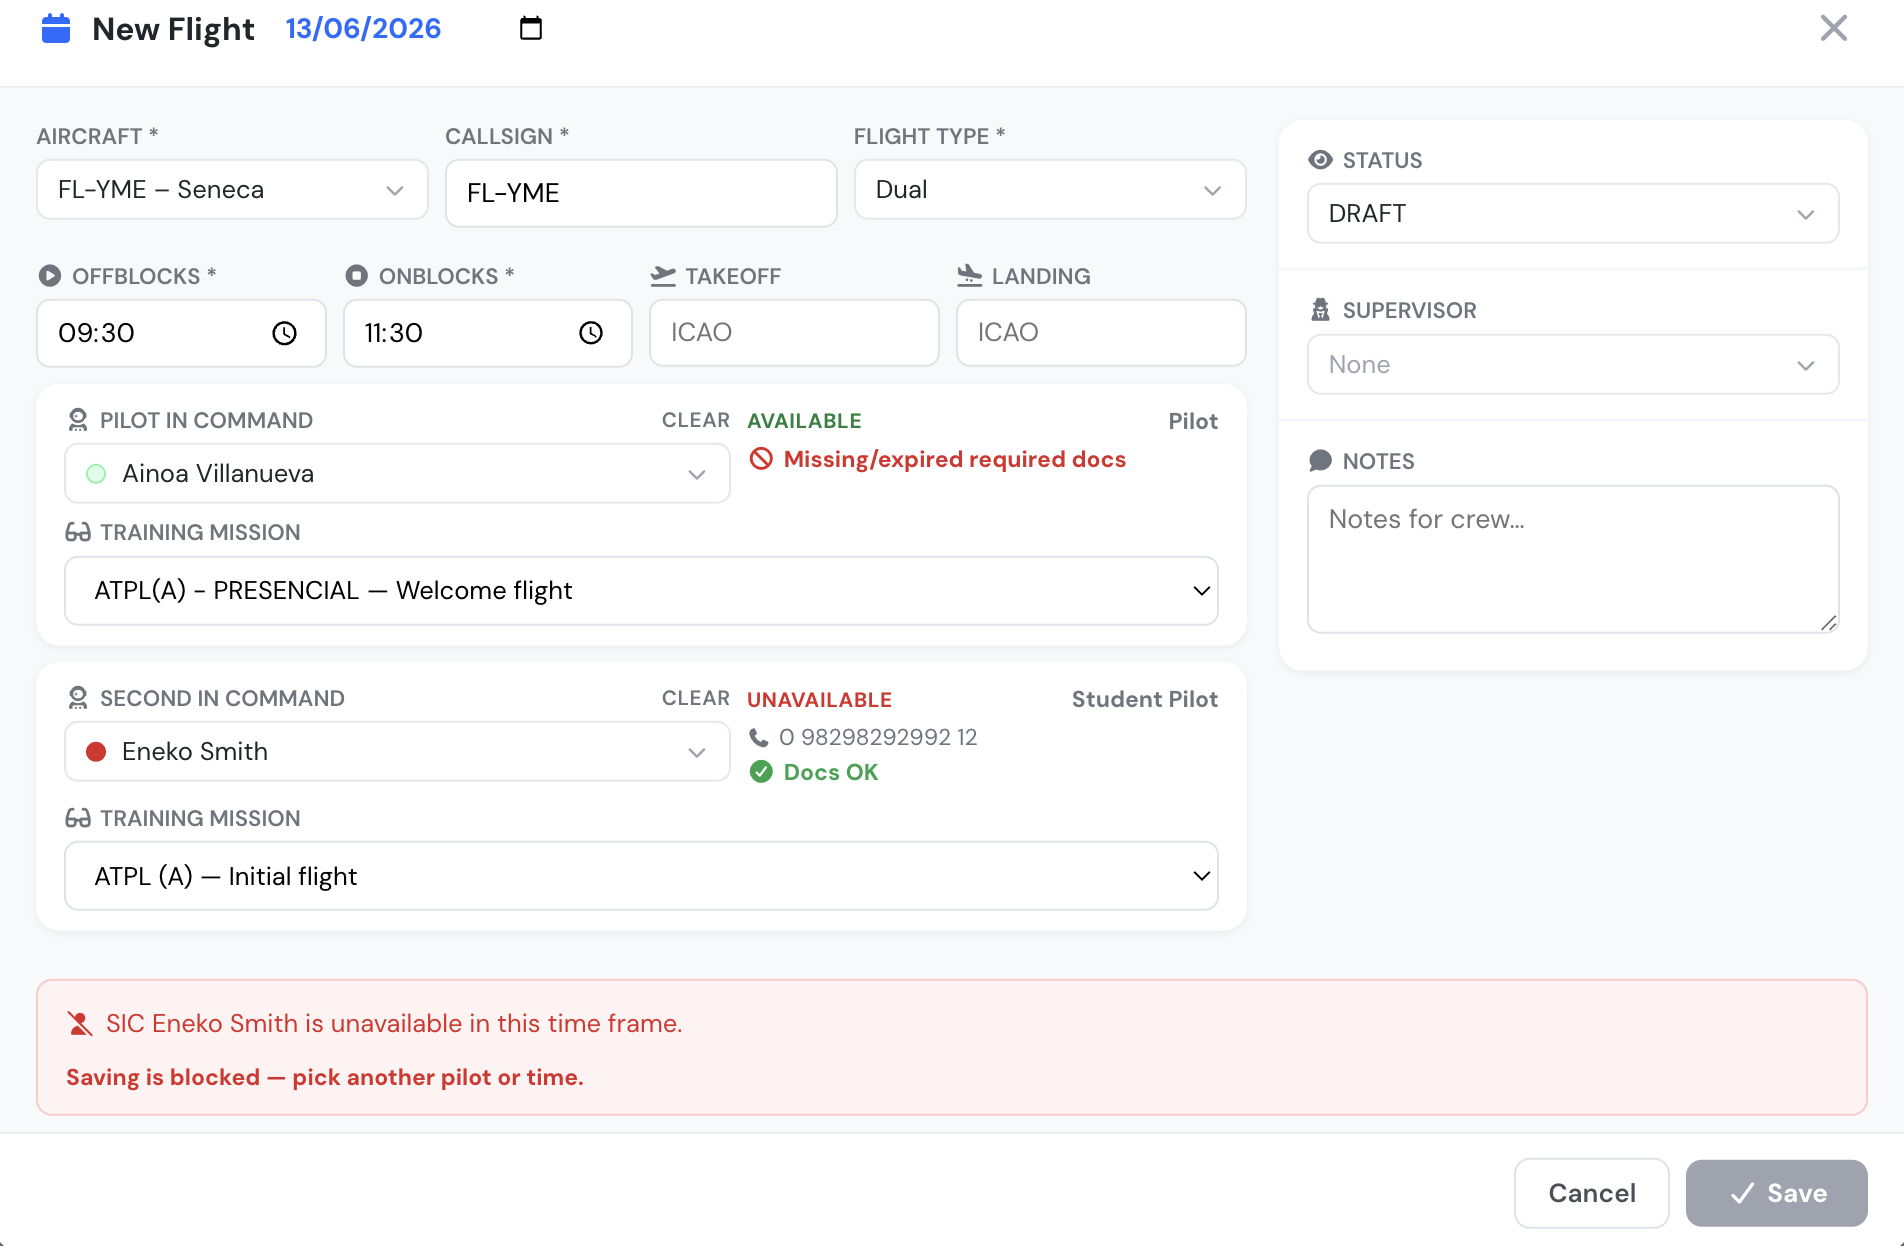The width and height of the screenshot is (1904, 1246).
Task: Open the Eneko Smith pilot dropdown
Action: pos(397,752)
